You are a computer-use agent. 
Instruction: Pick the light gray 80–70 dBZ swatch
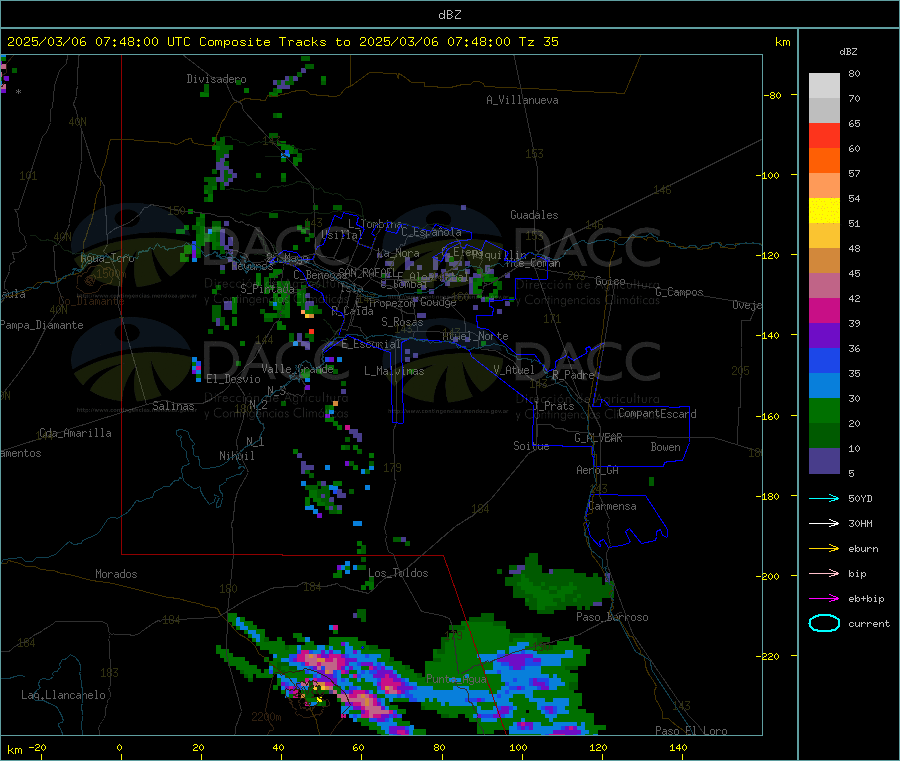(824, 86)
